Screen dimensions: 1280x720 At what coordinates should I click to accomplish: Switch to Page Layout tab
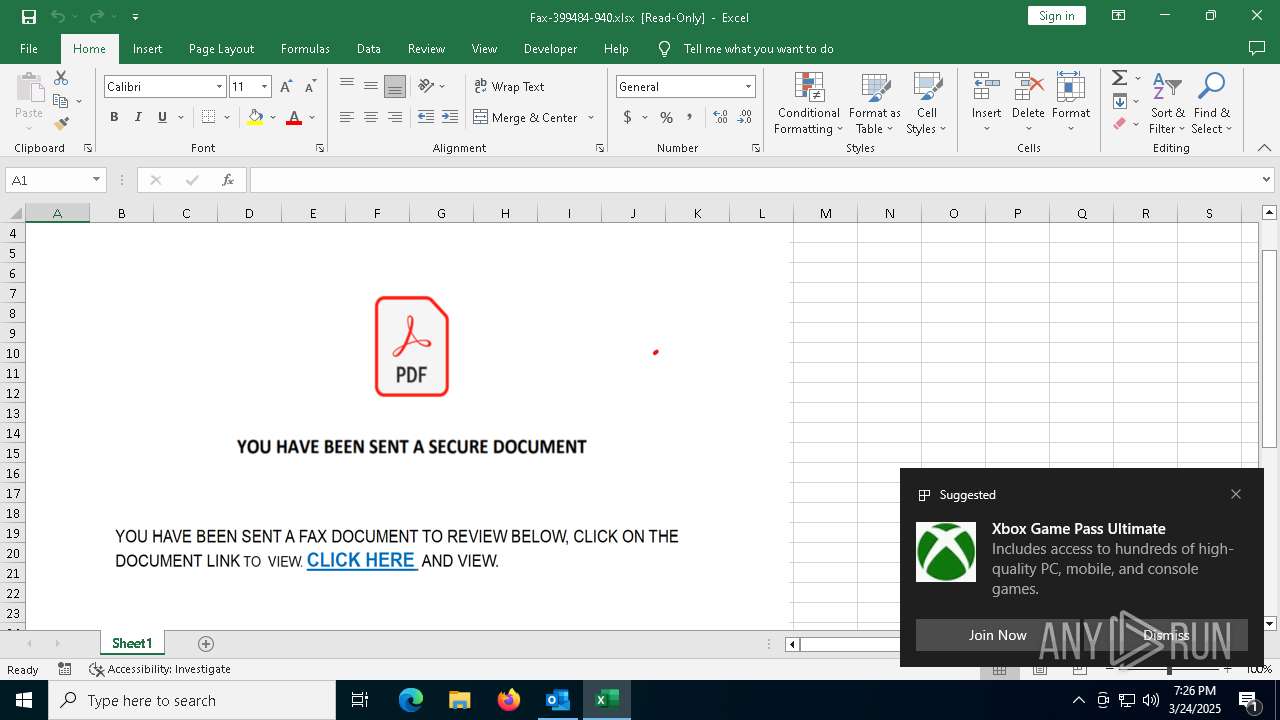[221, 48]
